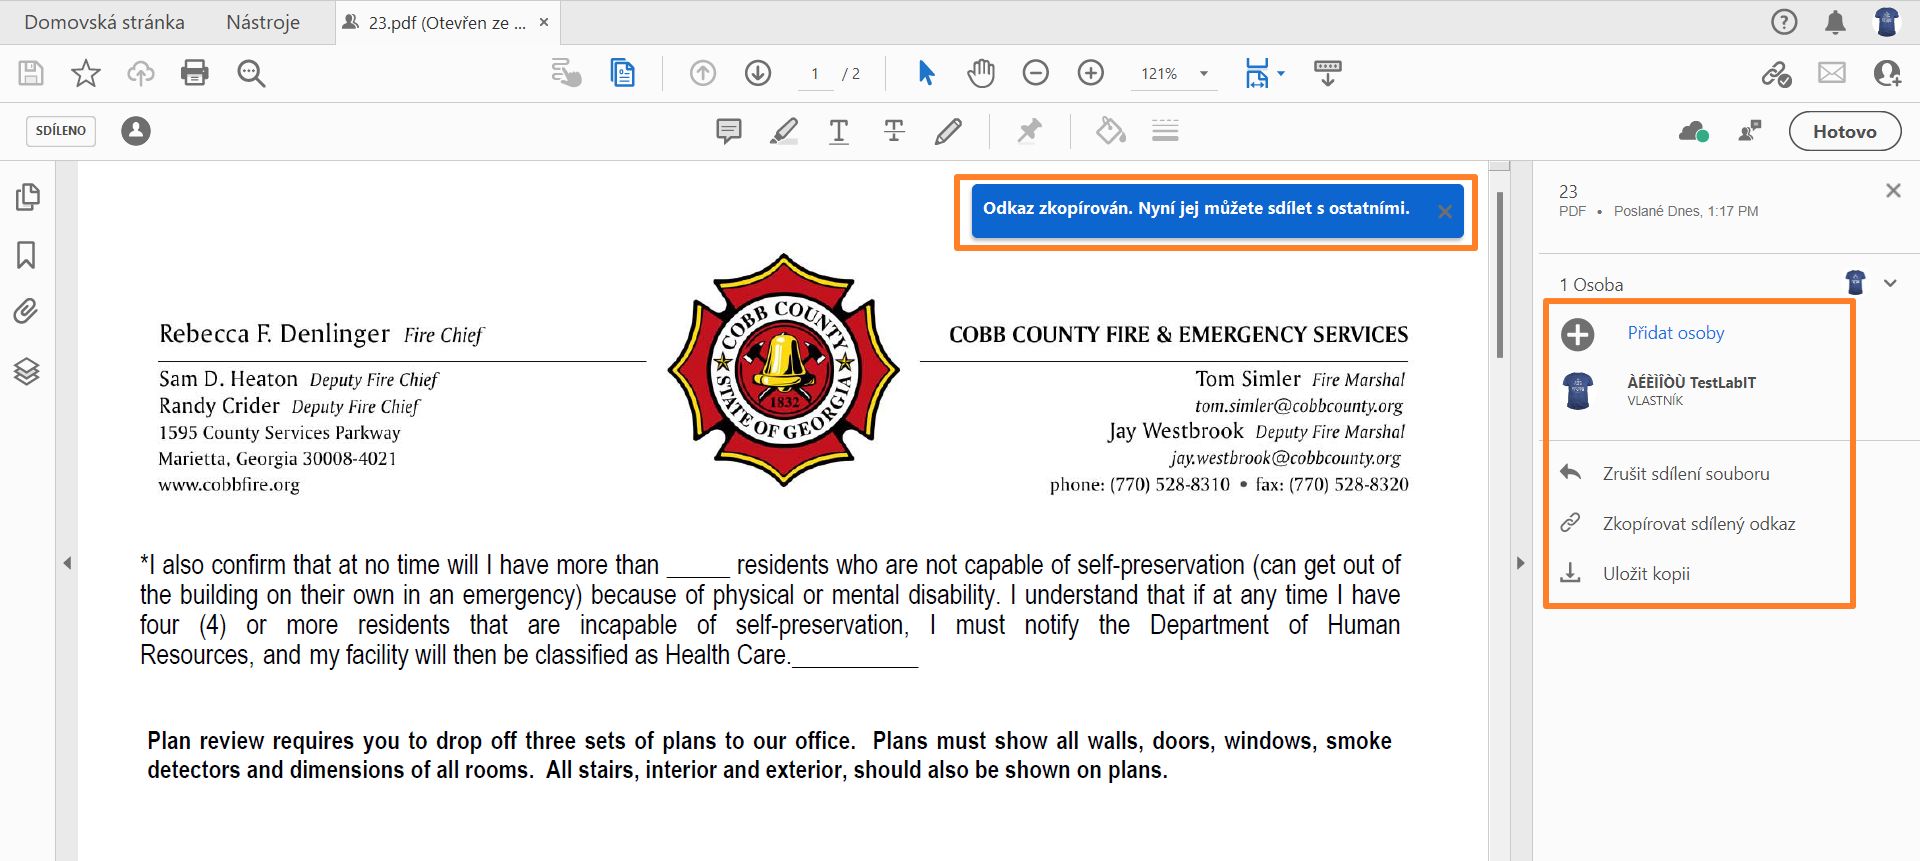The height and width of the screenshot is (861, 1920).
Task: Switch to Nástroje tab
Action: [263, 22]
